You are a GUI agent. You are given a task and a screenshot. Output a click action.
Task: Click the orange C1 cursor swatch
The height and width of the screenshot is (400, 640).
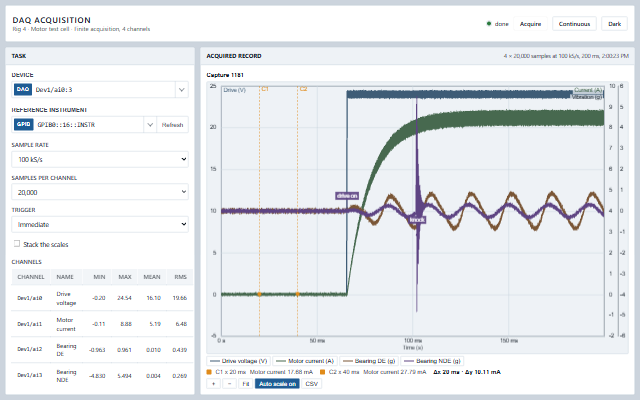tap(209, 372)
